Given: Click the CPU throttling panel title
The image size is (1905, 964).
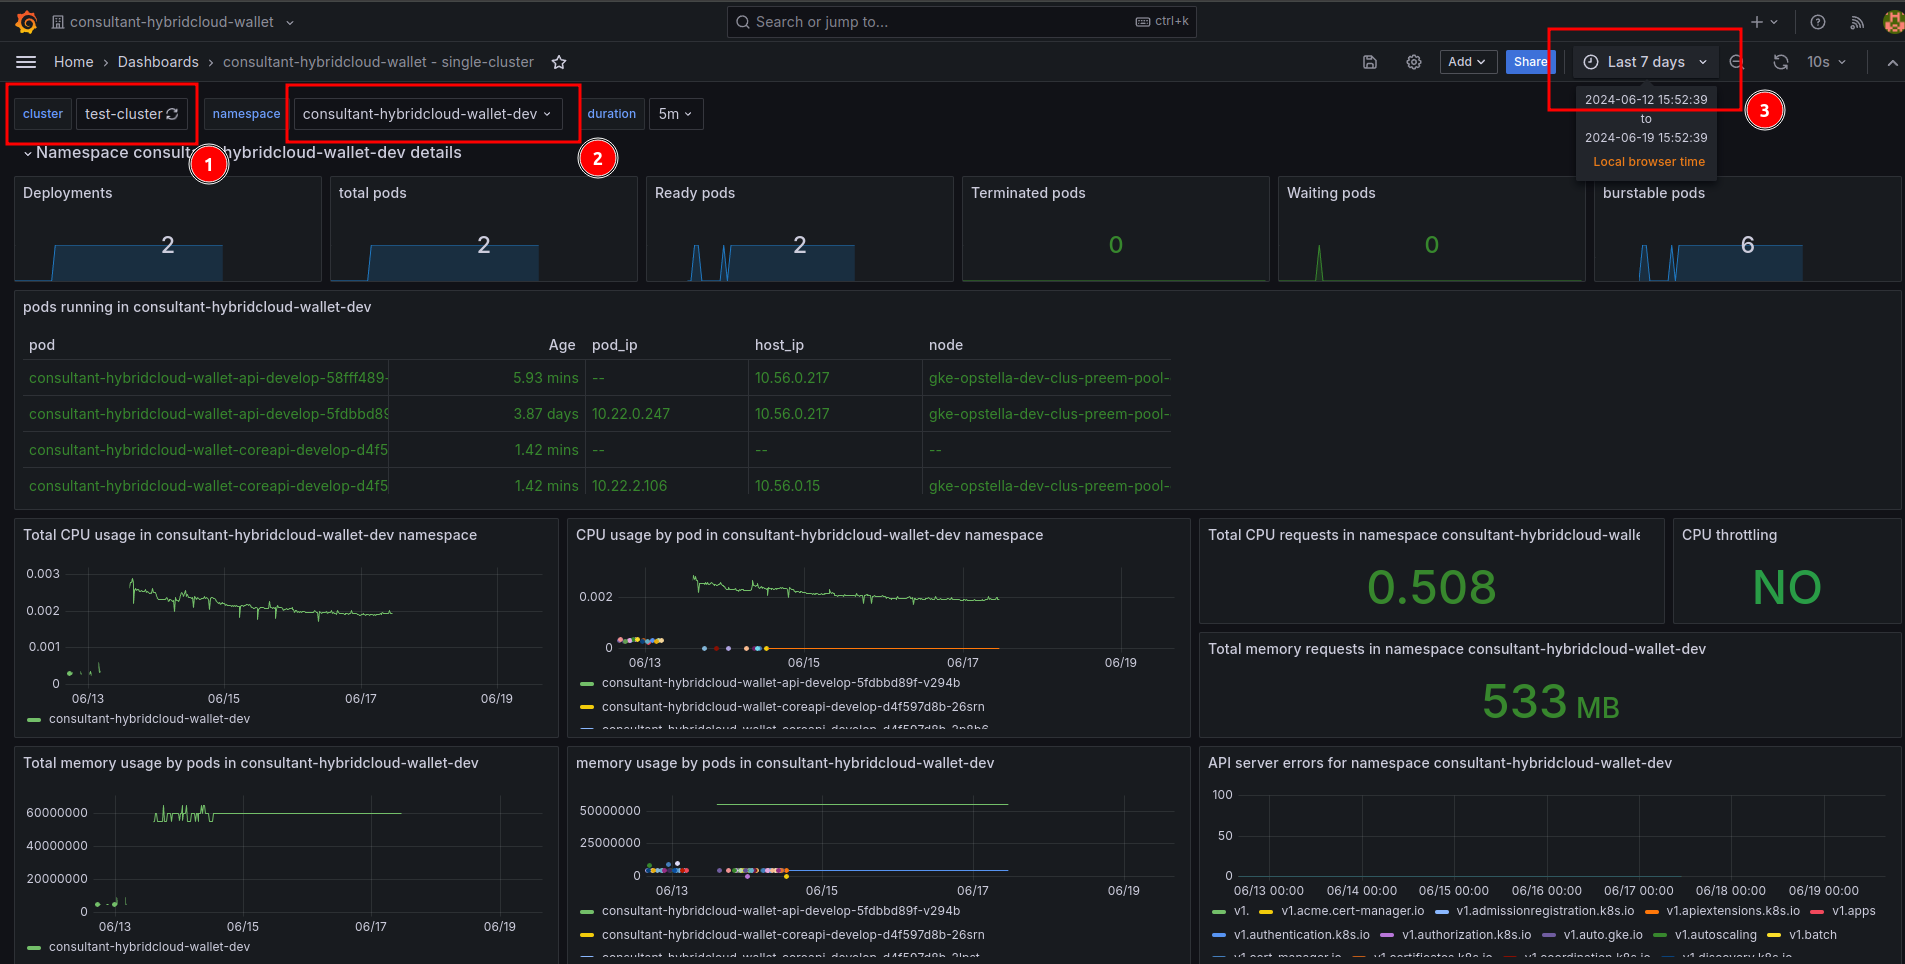Looking at the screenshot, I should pos(1729,535).
